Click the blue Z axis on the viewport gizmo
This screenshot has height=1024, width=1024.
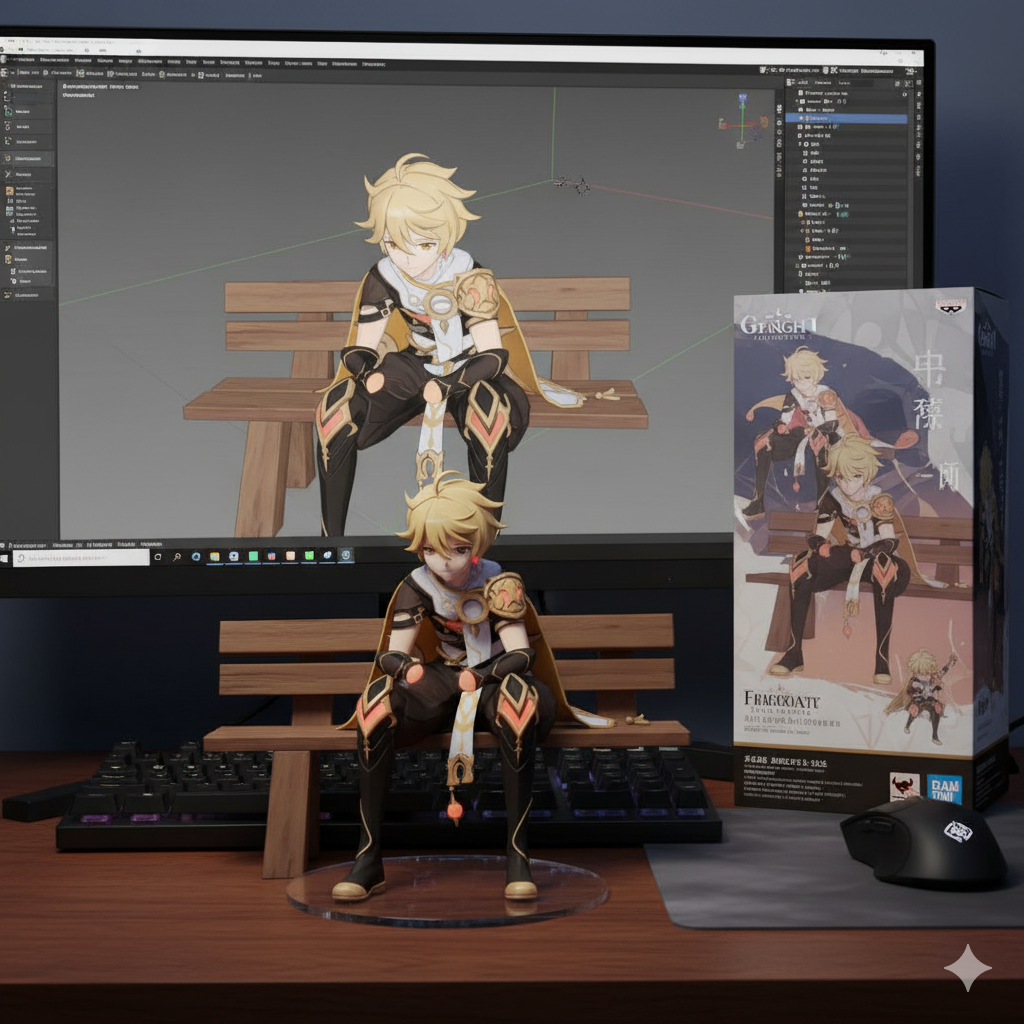click(743, 99)
